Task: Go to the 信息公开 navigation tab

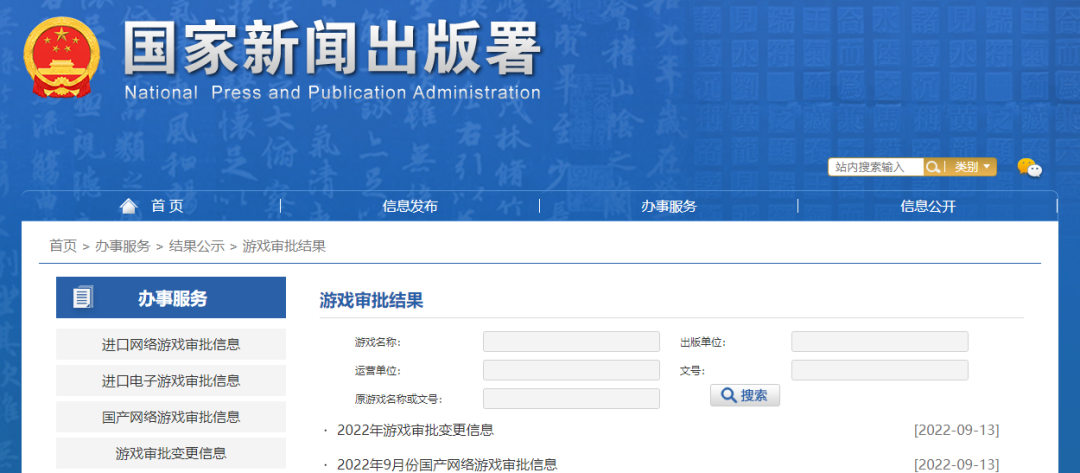Action: (927, 206)
